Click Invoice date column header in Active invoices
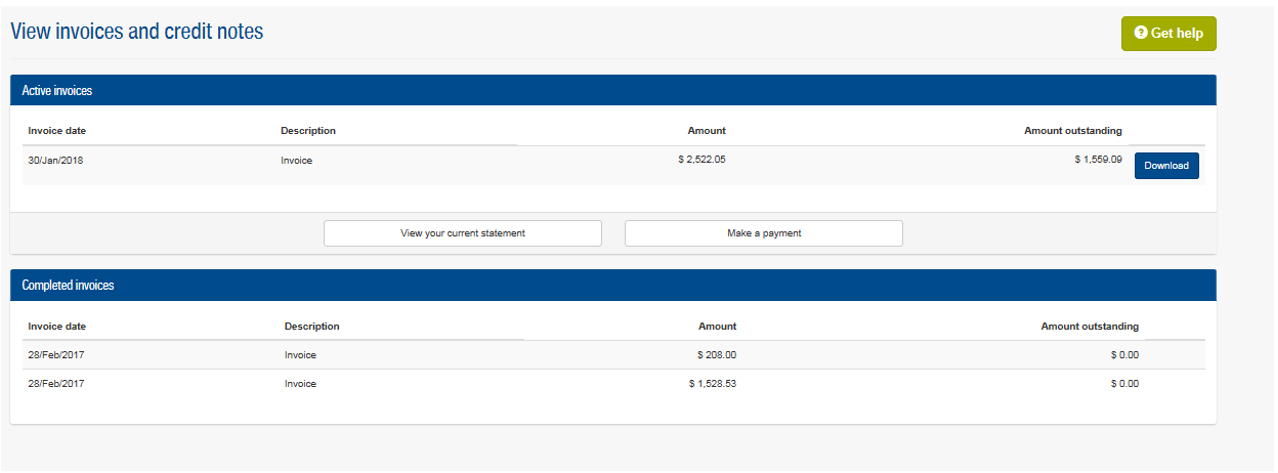 click(64, 131)
